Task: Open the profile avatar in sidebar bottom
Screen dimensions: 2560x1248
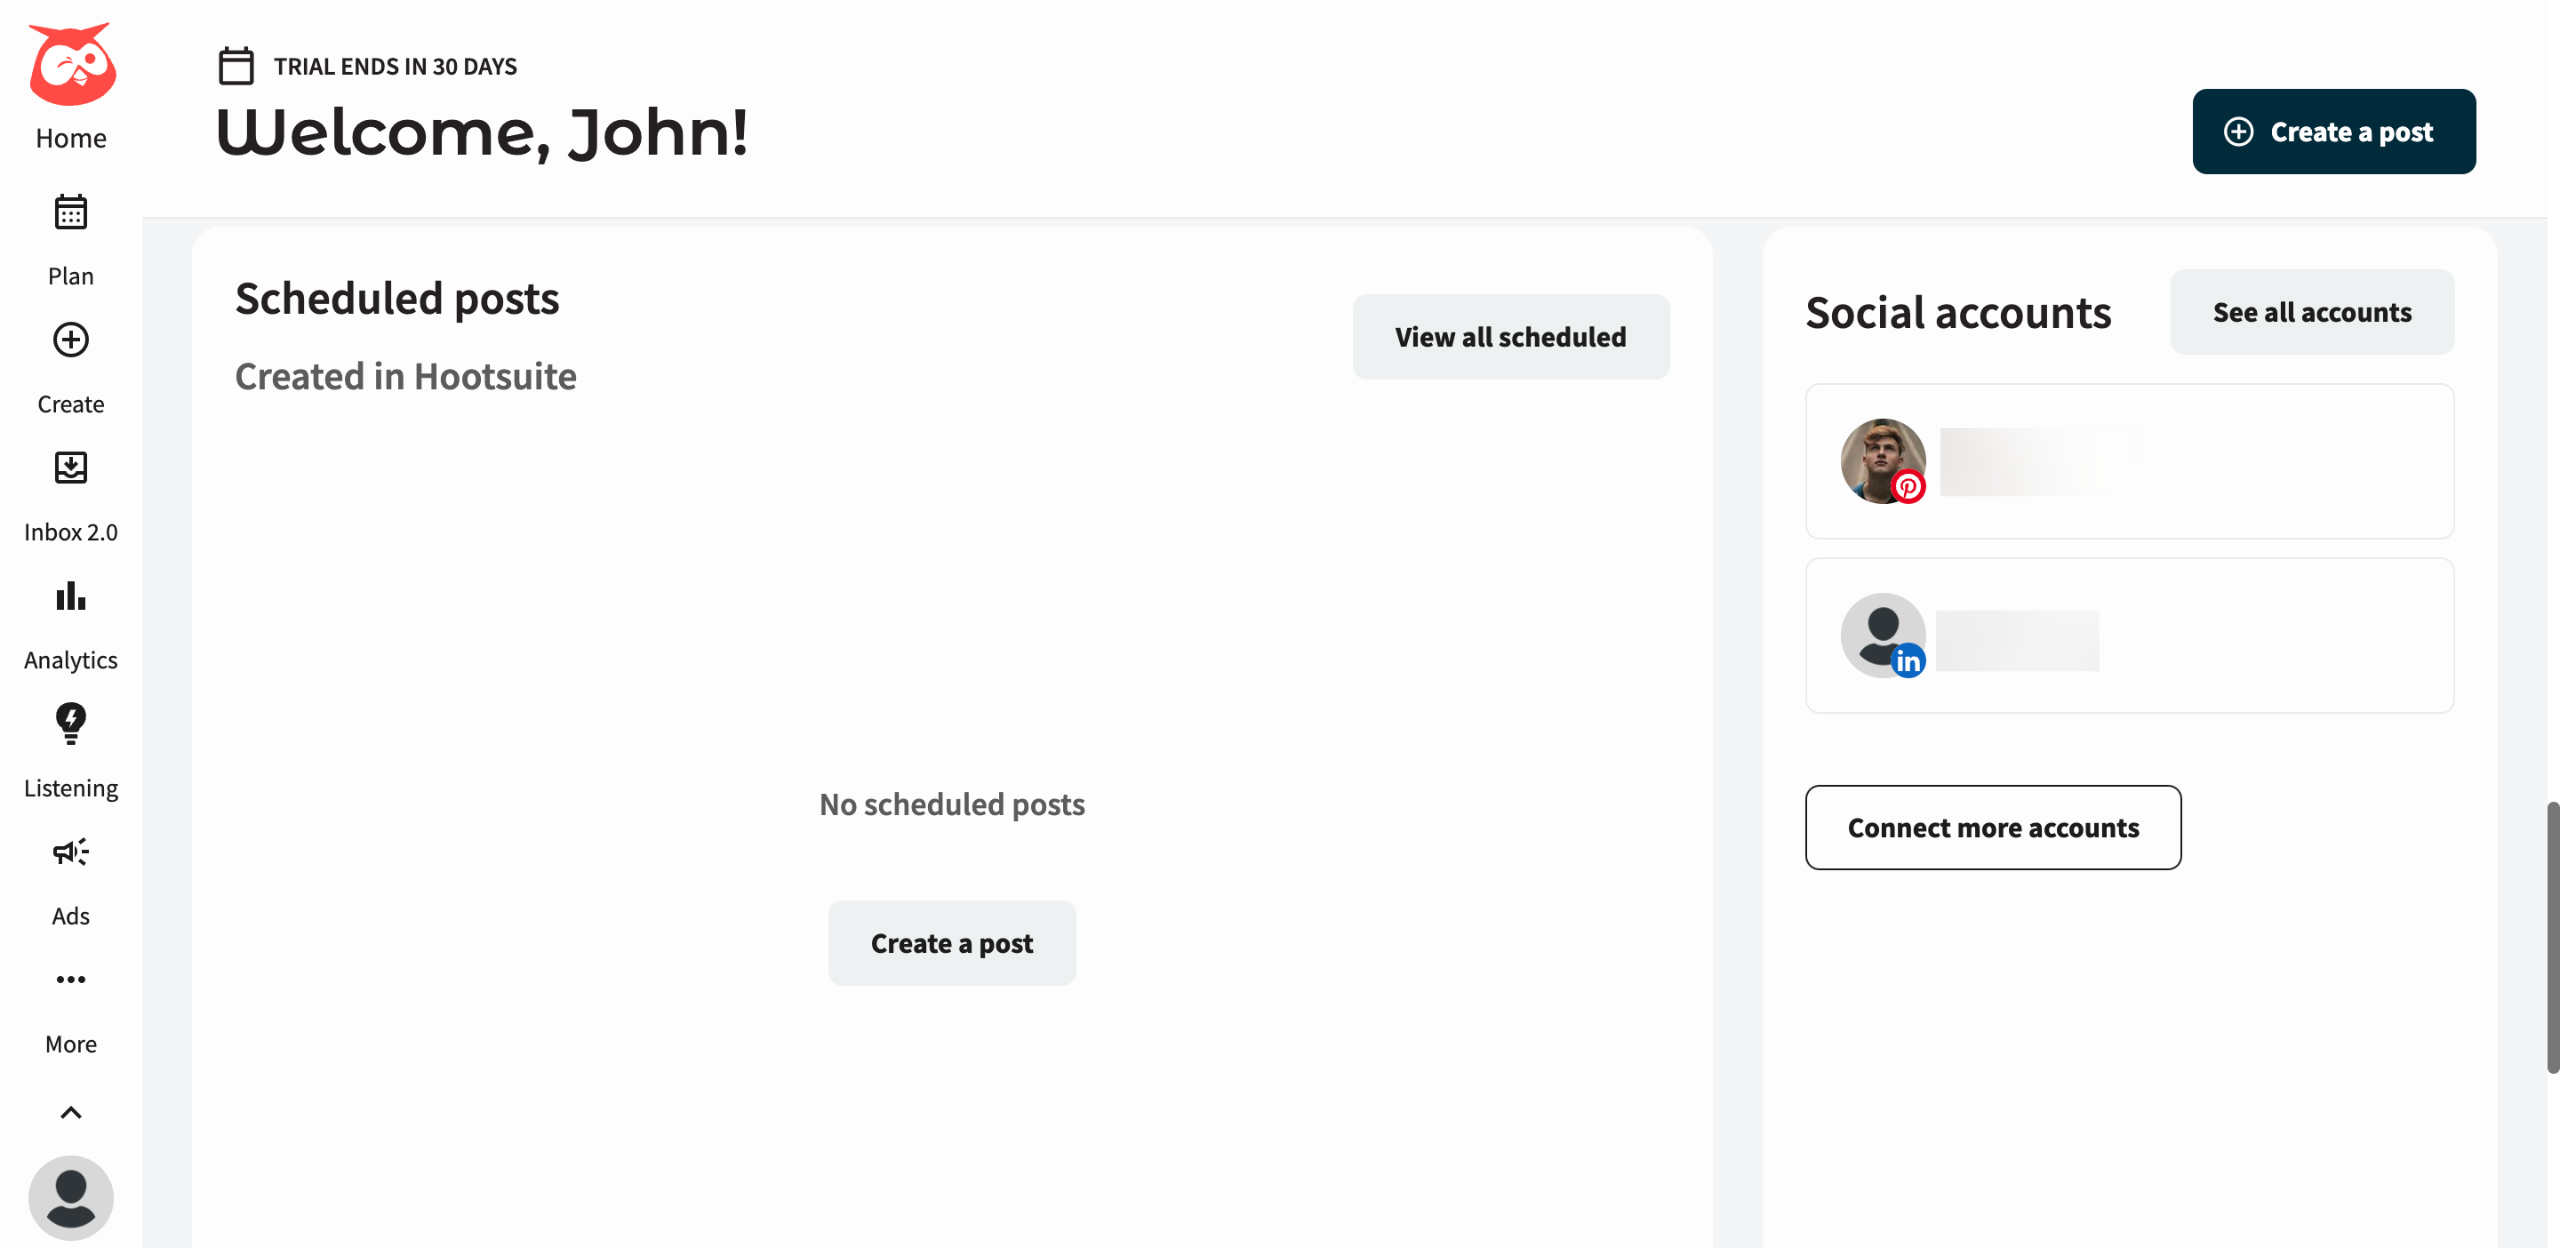Action: [x=71, y=1198]
